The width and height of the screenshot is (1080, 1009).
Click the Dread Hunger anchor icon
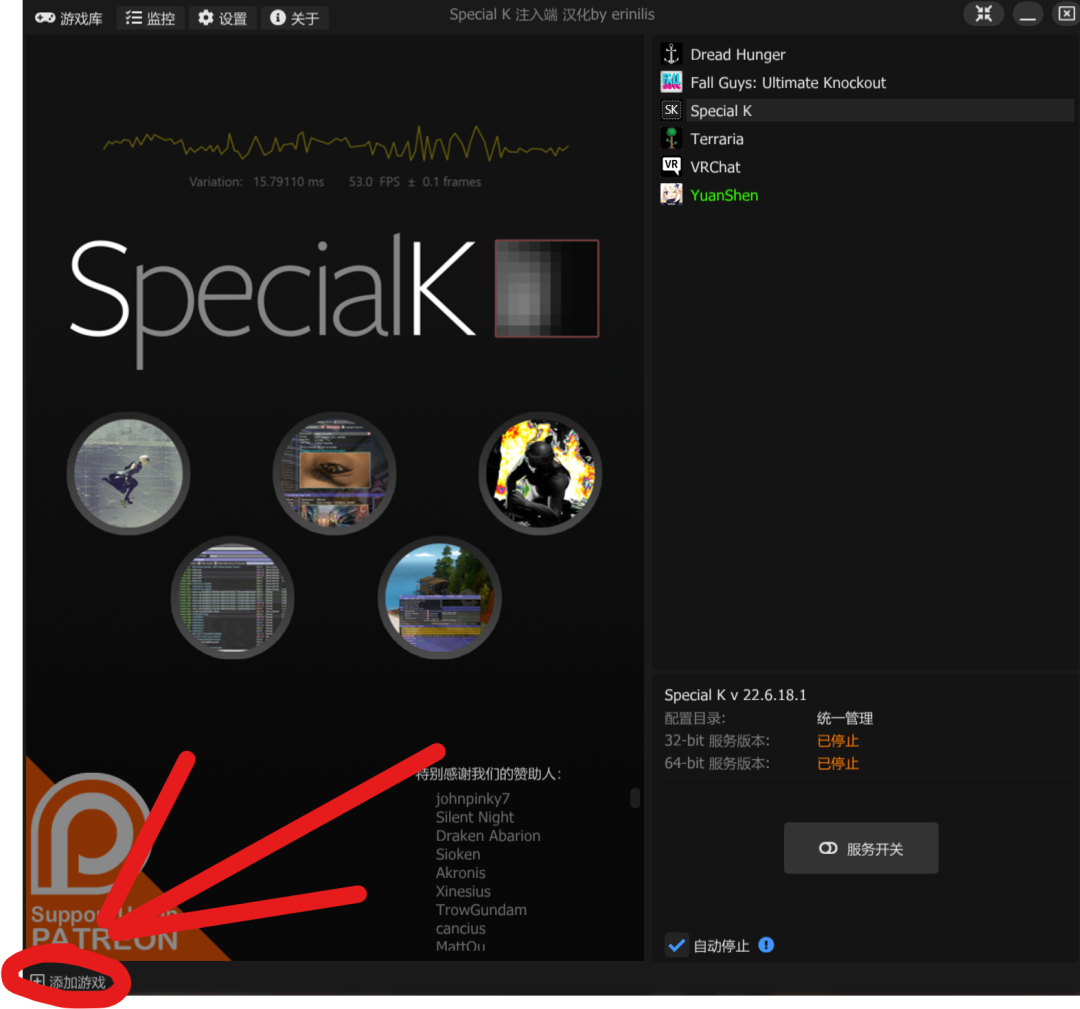click(671, 54)
